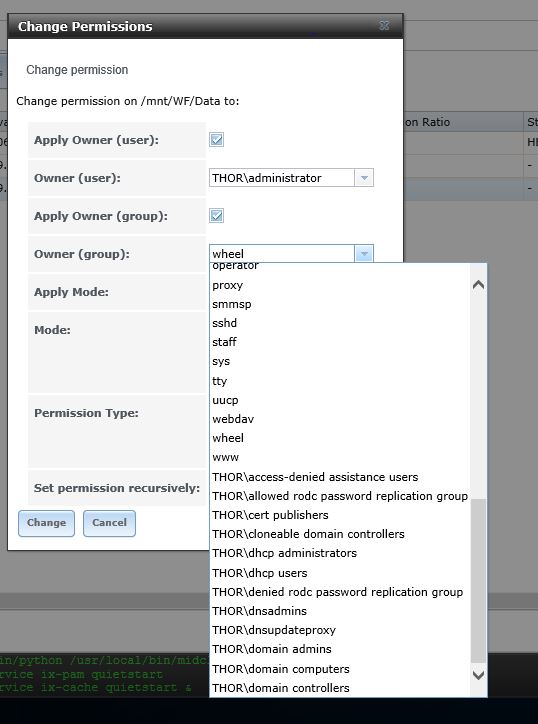The width and height of the screenshot is (538, 724).
Task: Choose the staff group option
Action: coord(339,342)
